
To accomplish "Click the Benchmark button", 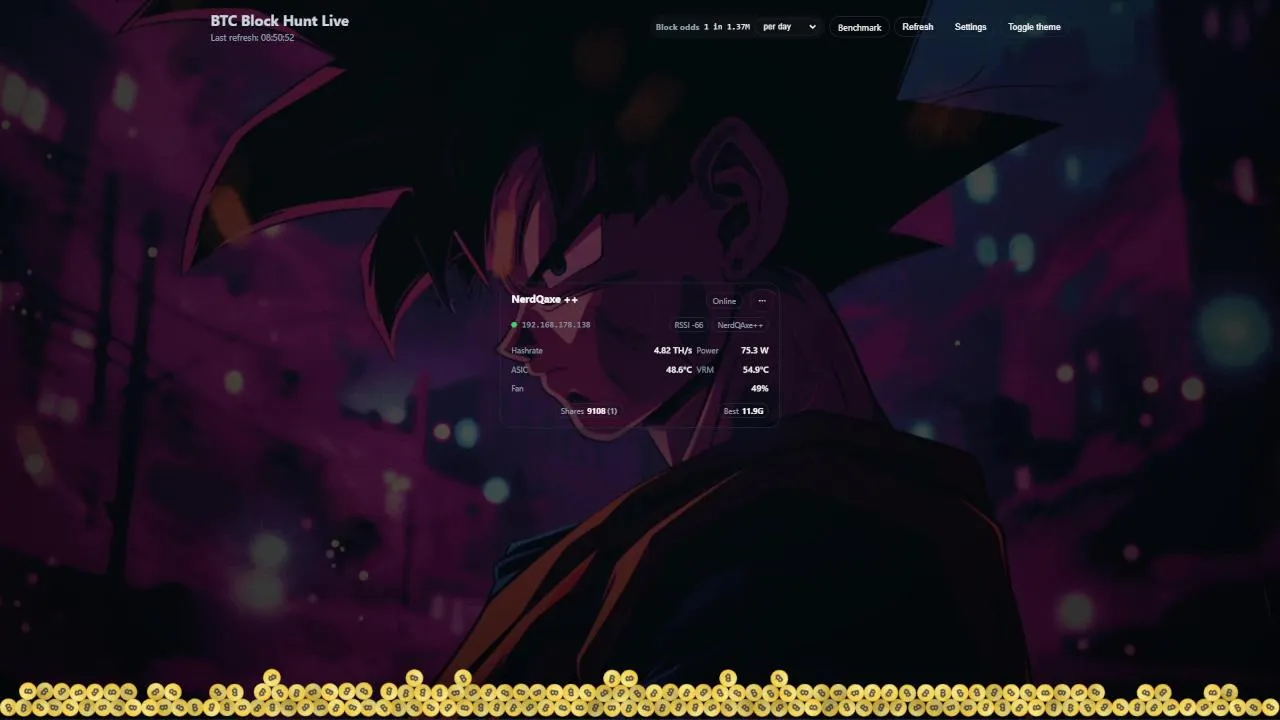I will click(859, 27).
